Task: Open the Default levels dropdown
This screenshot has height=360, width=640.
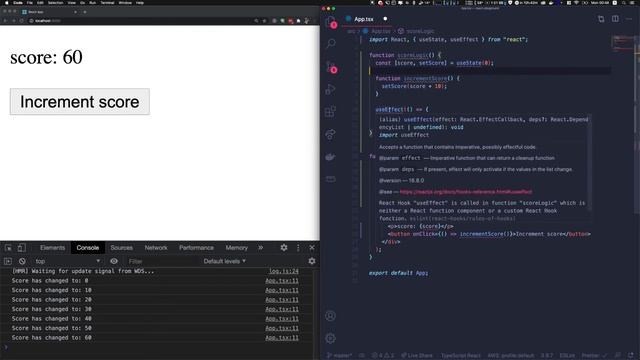Action: pyautogui.click(x=225, y=261)
